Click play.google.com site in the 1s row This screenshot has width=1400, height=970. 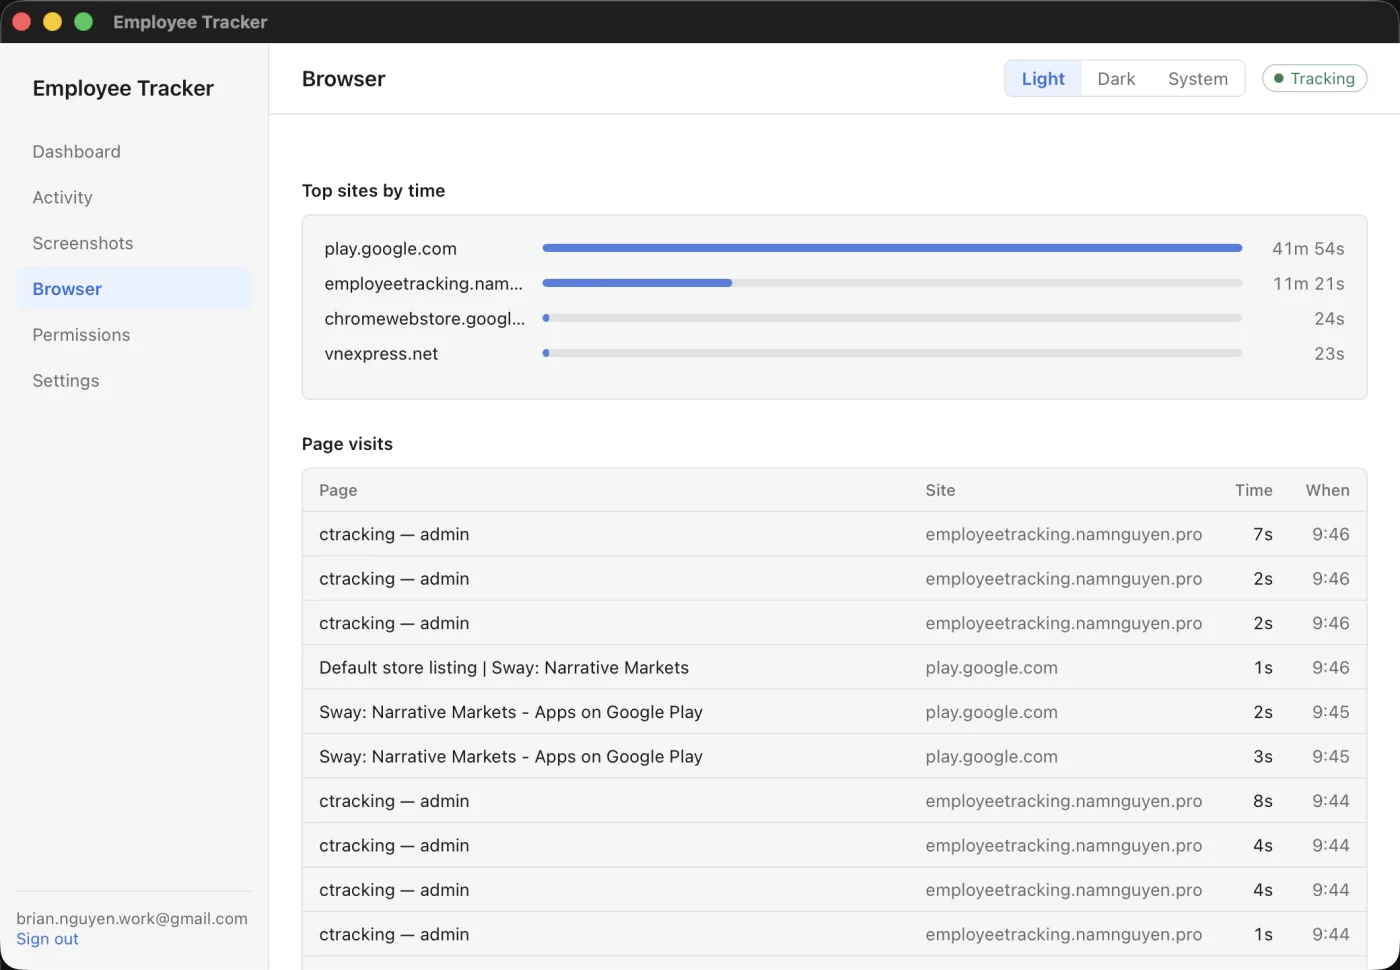click(991, 667)
